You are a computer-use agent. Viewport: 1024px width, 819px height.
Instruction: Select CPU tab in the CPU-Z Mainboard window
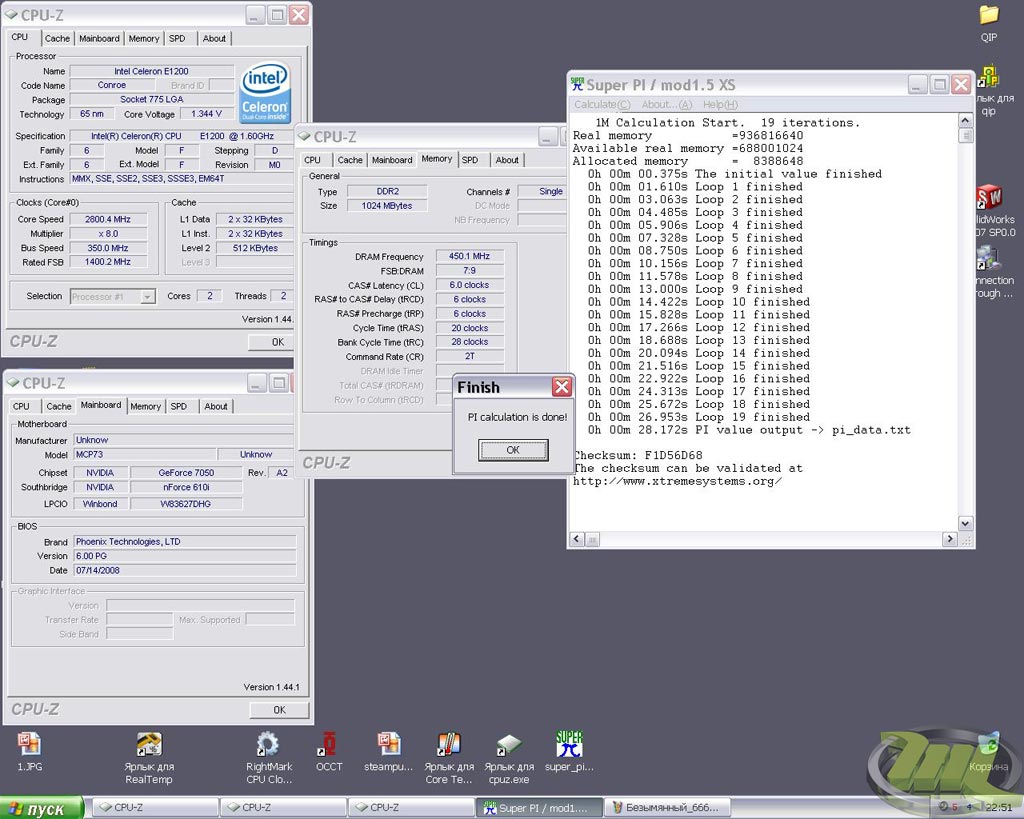pyautogui.click(x=21, y=406)
